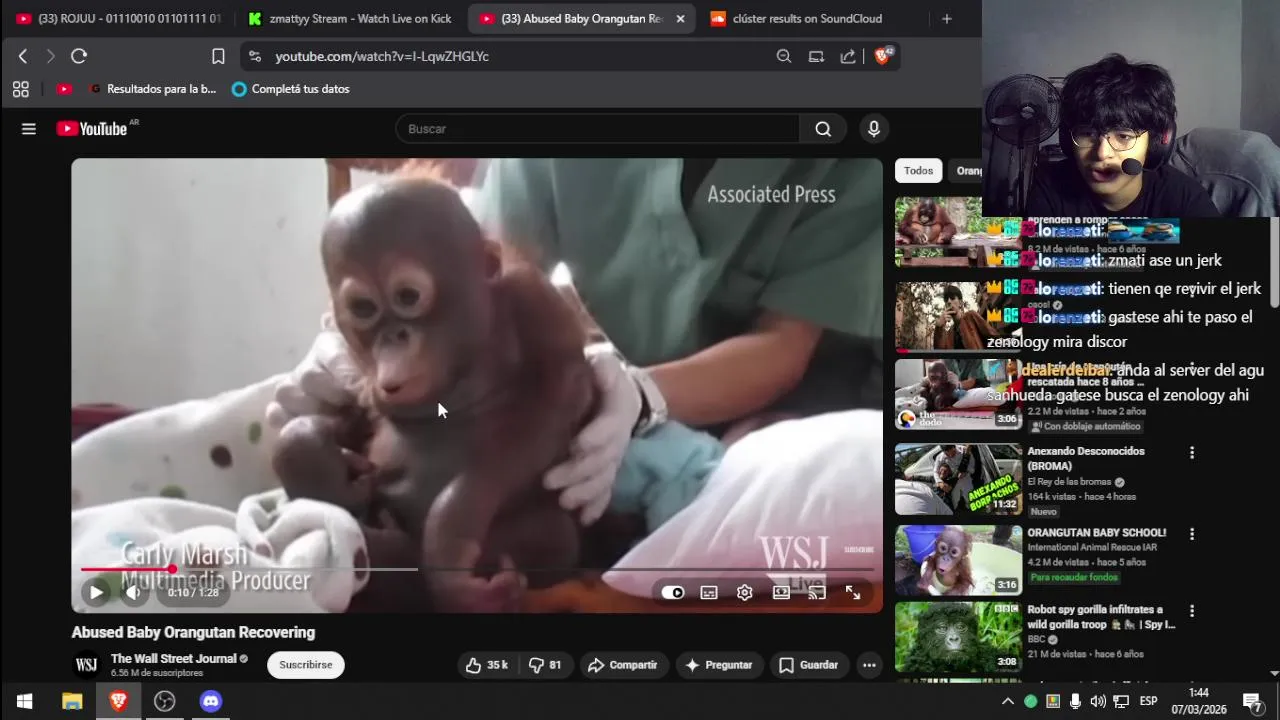Click the video title Abused Baby Orangutan Recovering
Viewport: 1280px width, 720px height.
(x=193, y=632)
